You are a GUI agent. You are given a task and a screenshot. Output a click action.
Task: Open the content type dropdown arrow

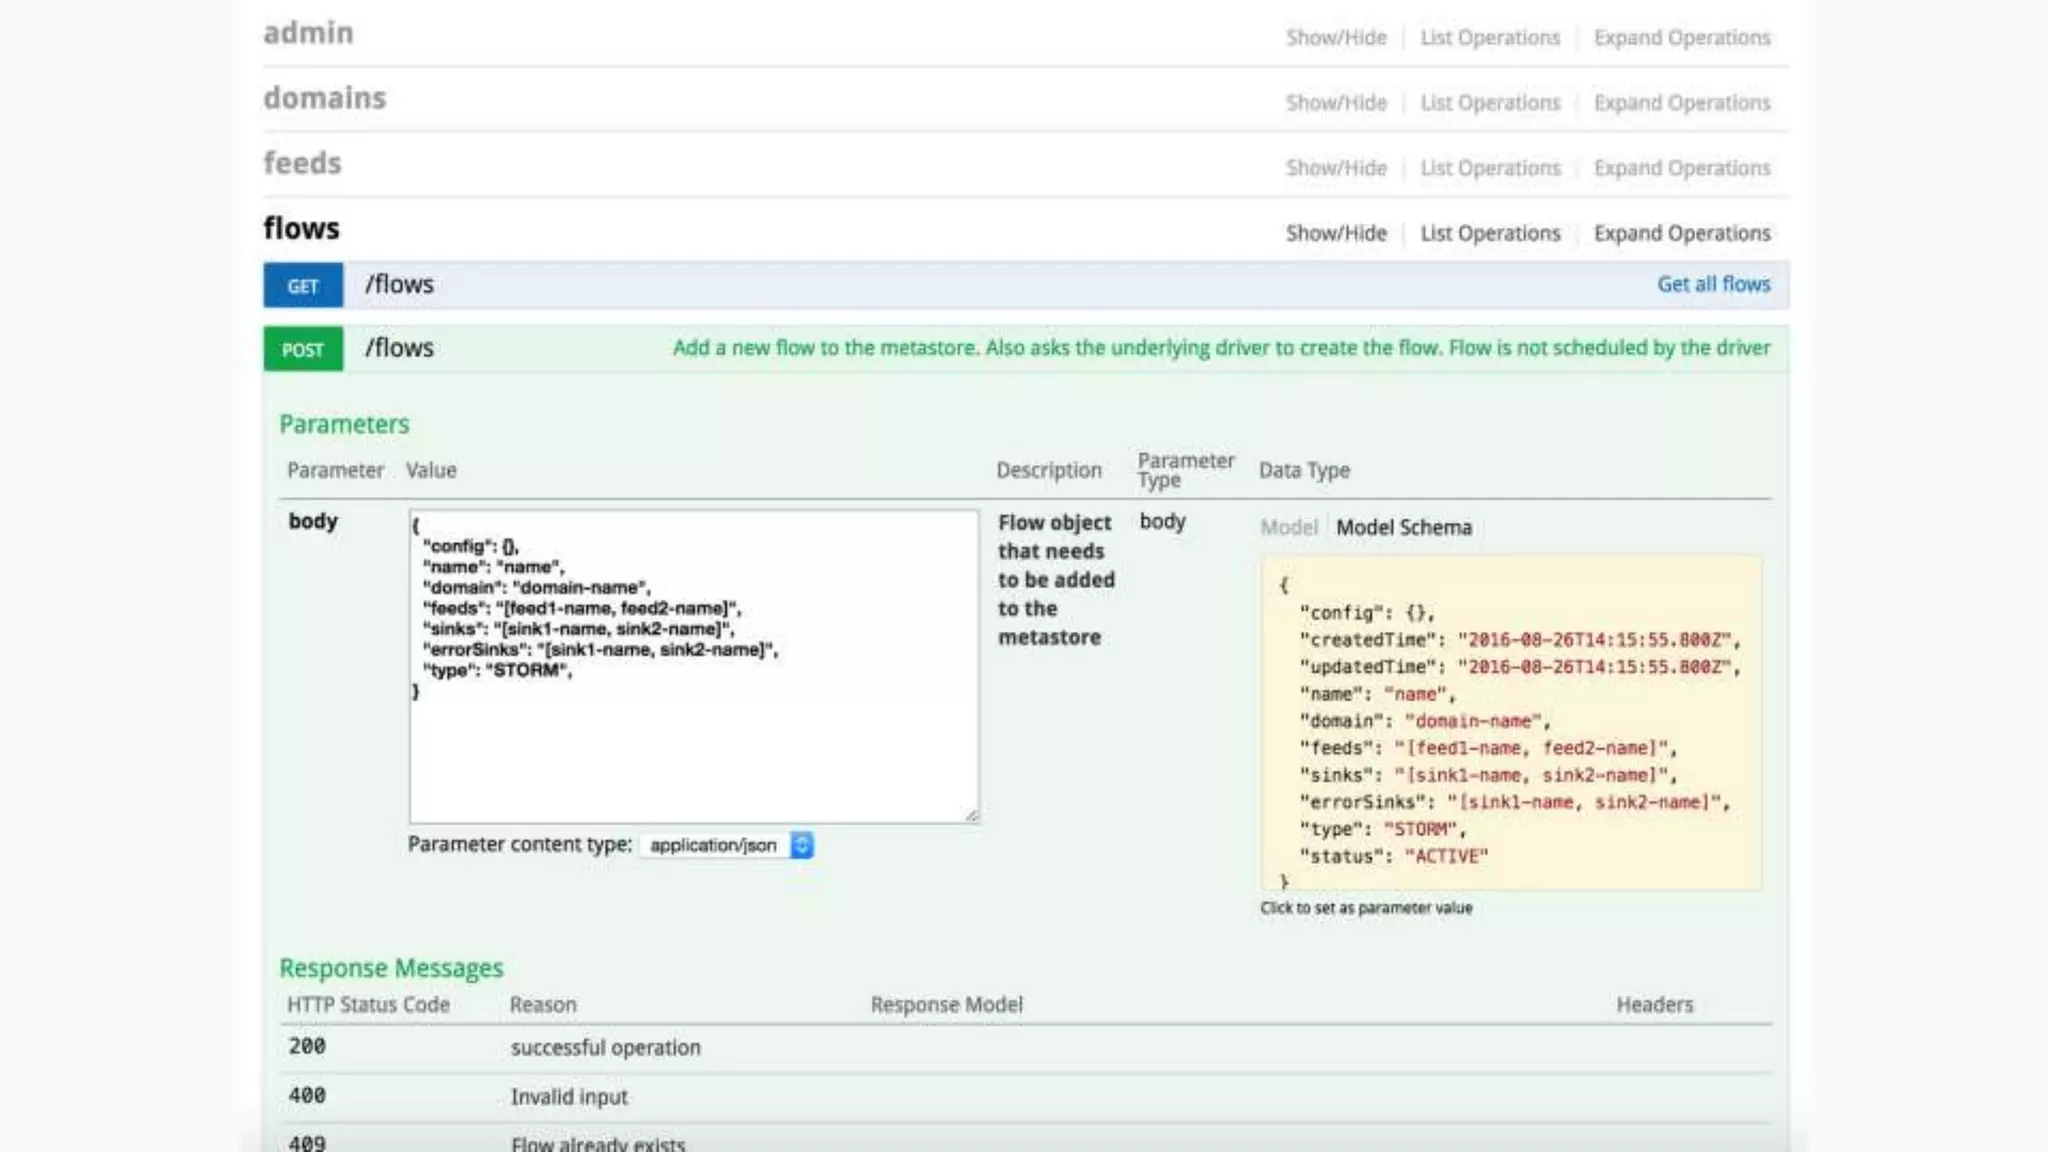tap(802, 845)
